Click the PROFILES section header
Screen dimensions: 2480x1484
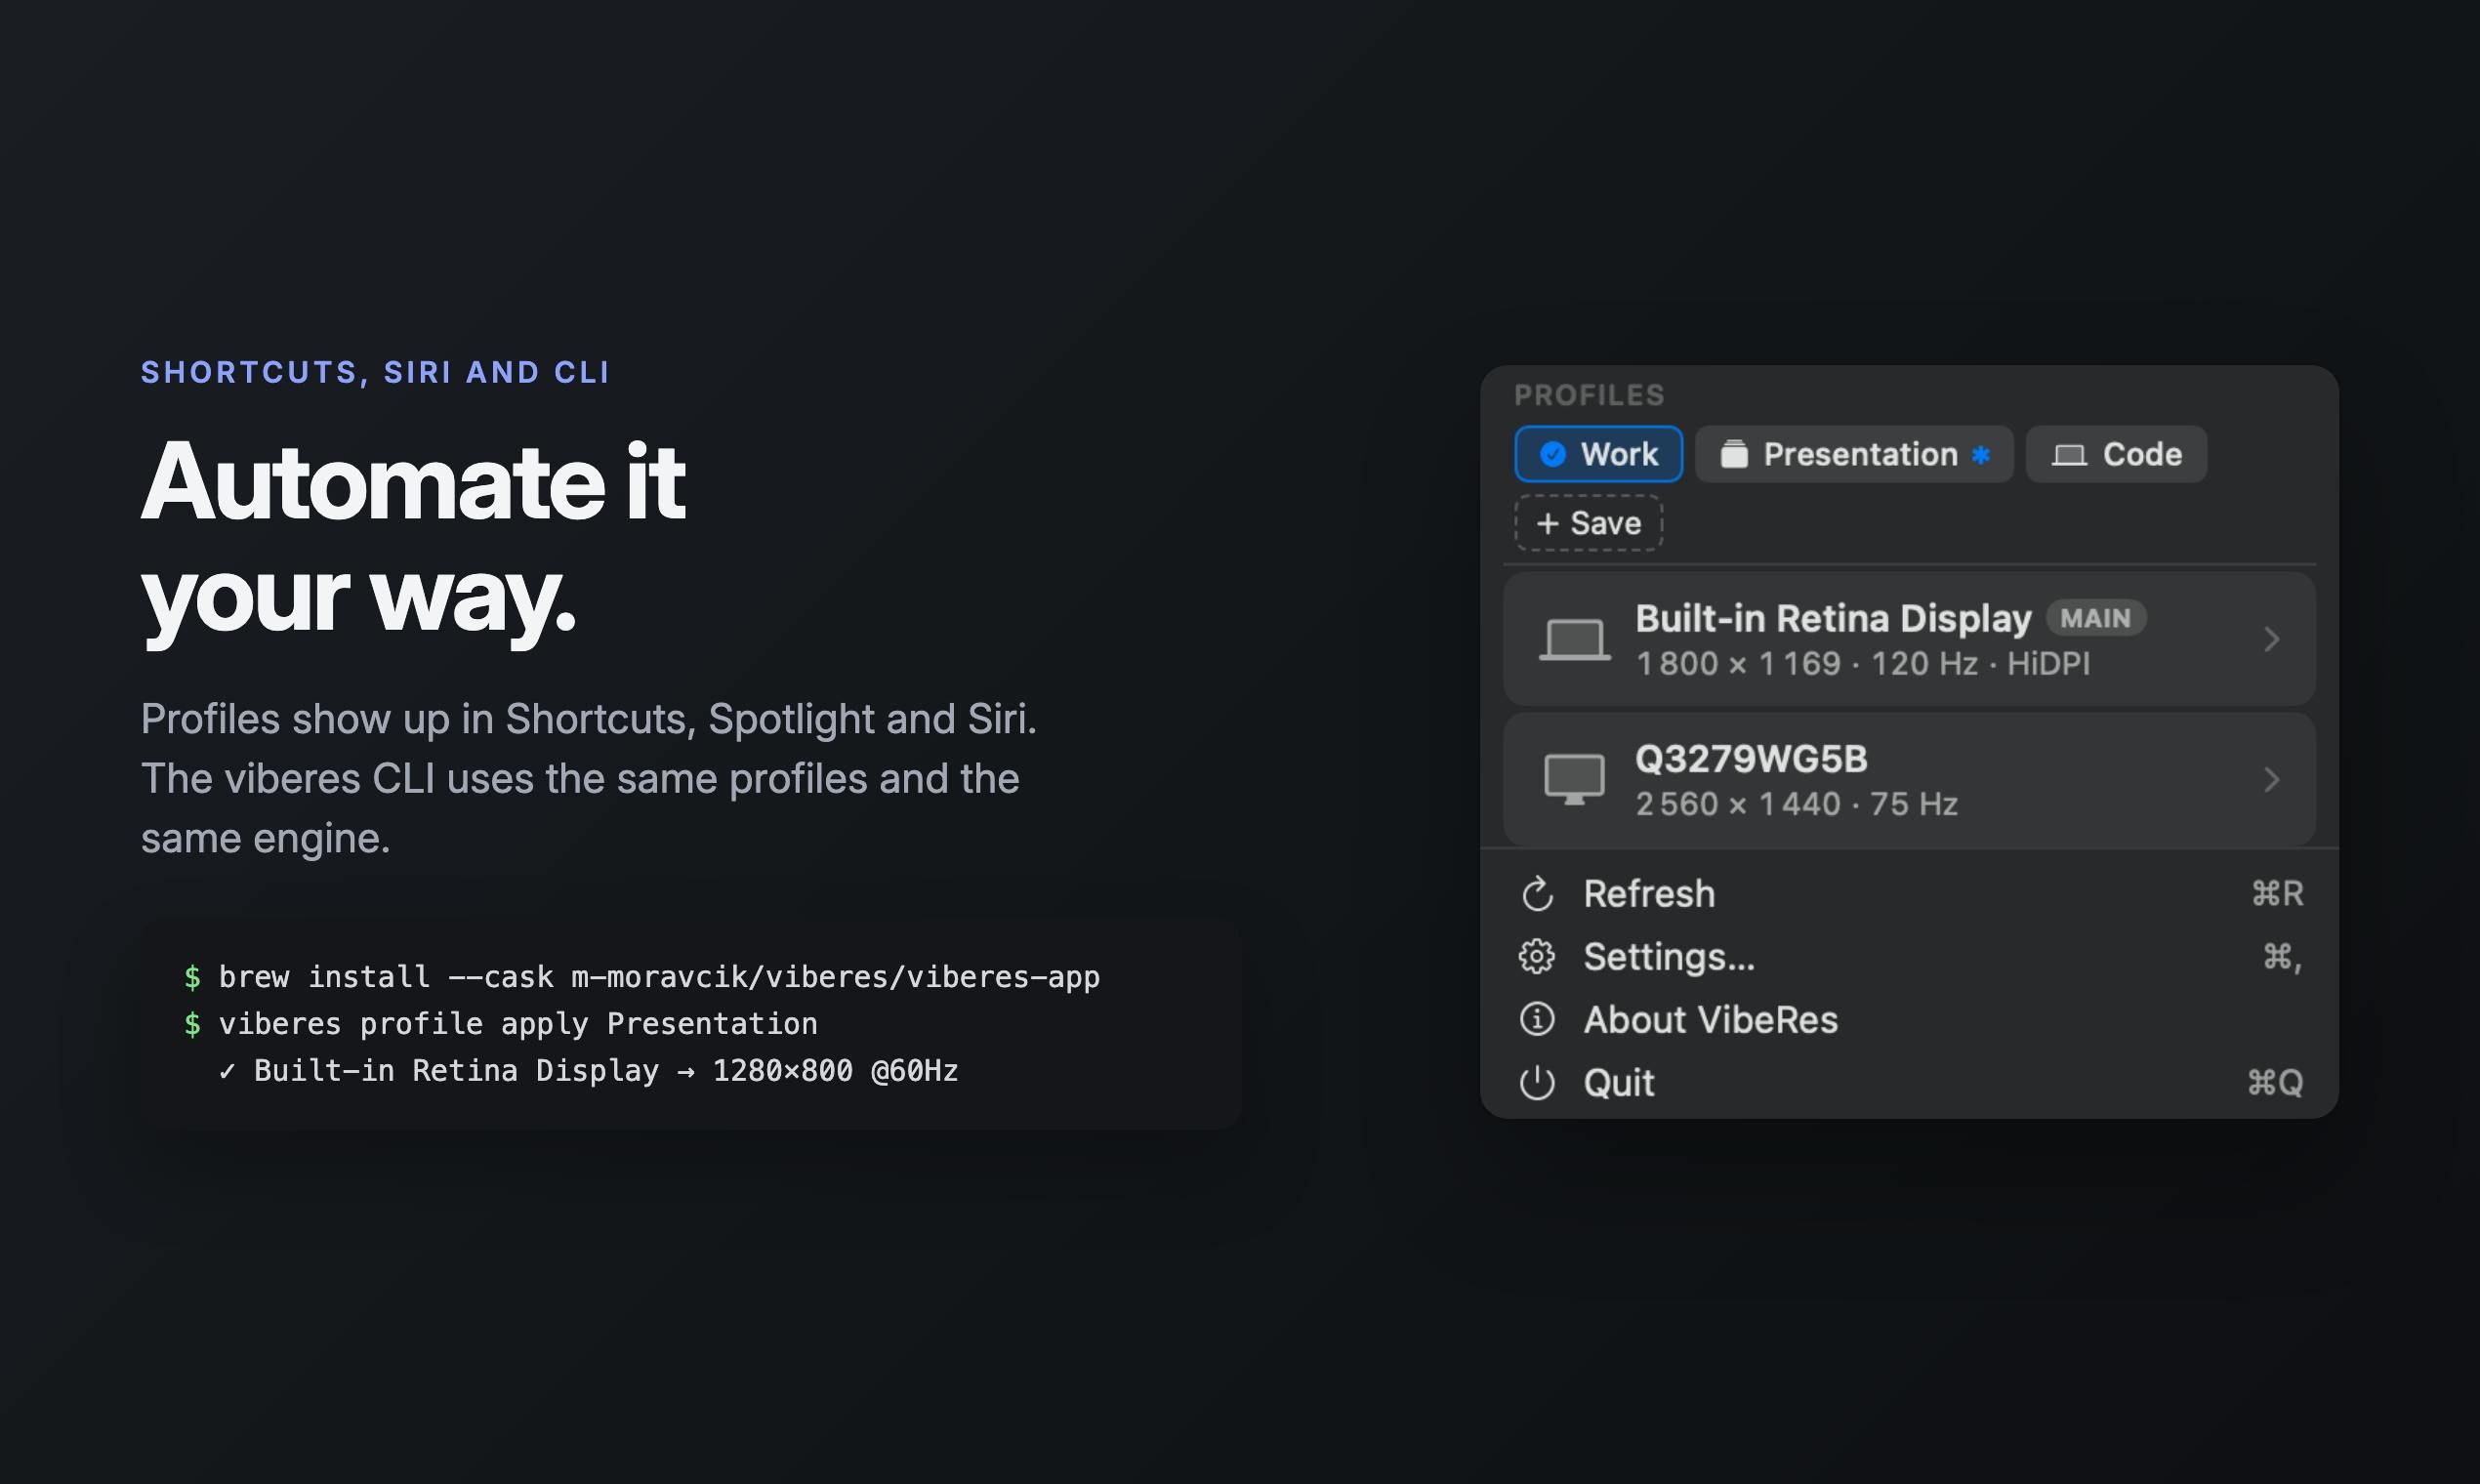[x=1589, y=395]
